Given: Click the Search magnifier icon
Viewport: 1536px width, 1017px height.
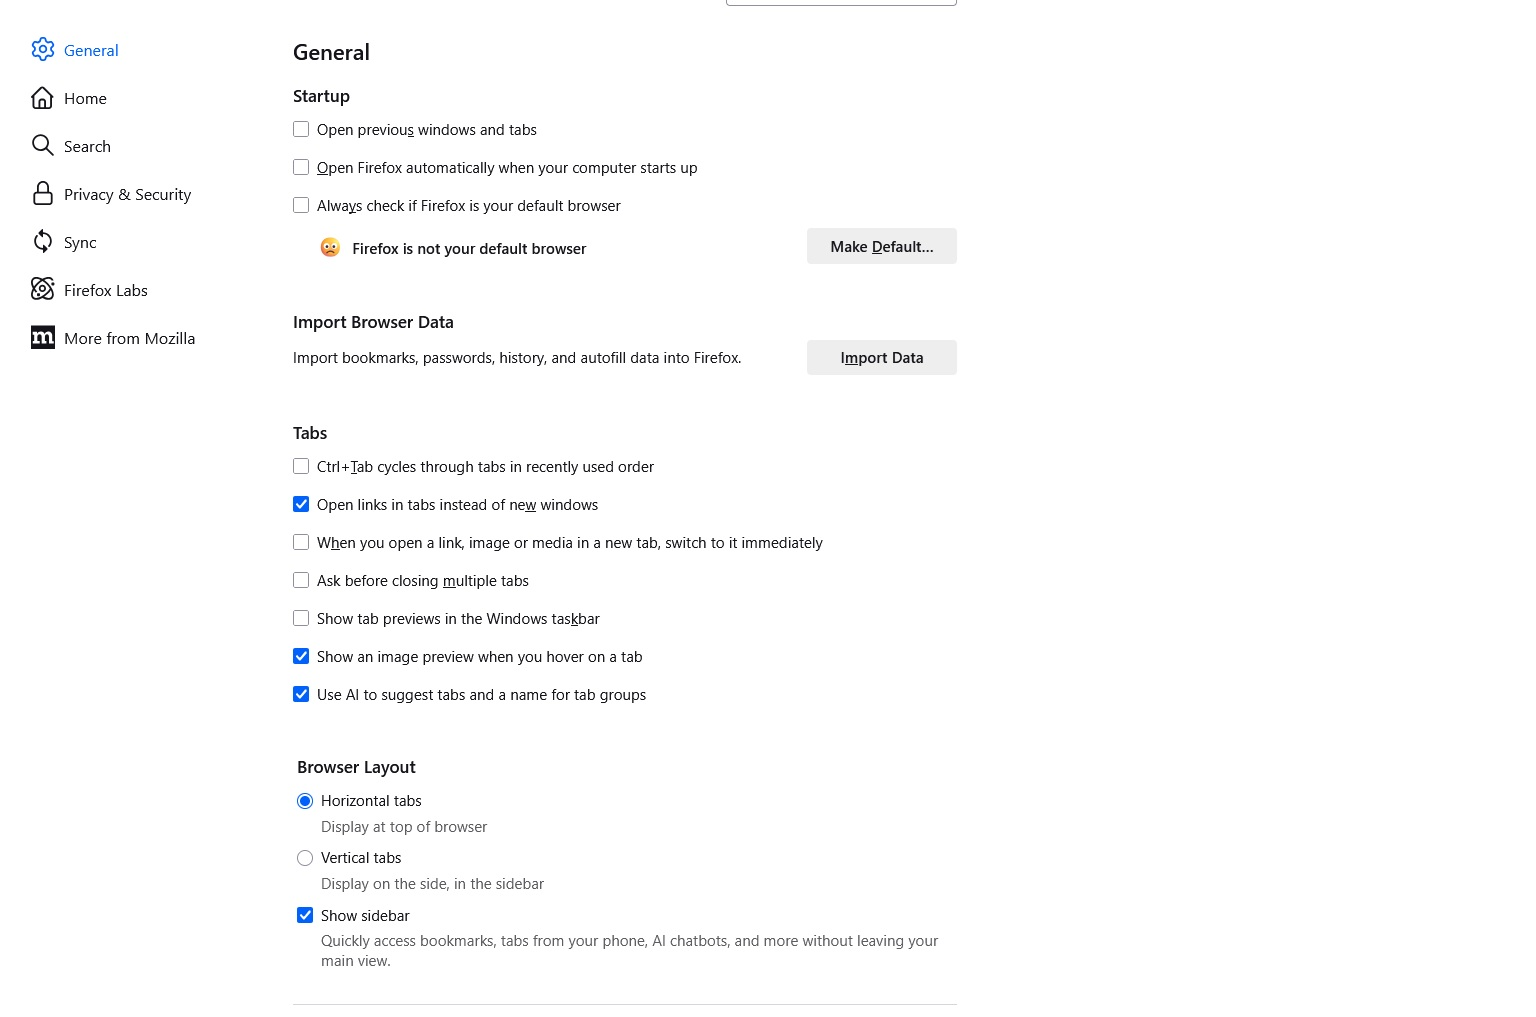Looking at the screenshot, I should 42,146.
